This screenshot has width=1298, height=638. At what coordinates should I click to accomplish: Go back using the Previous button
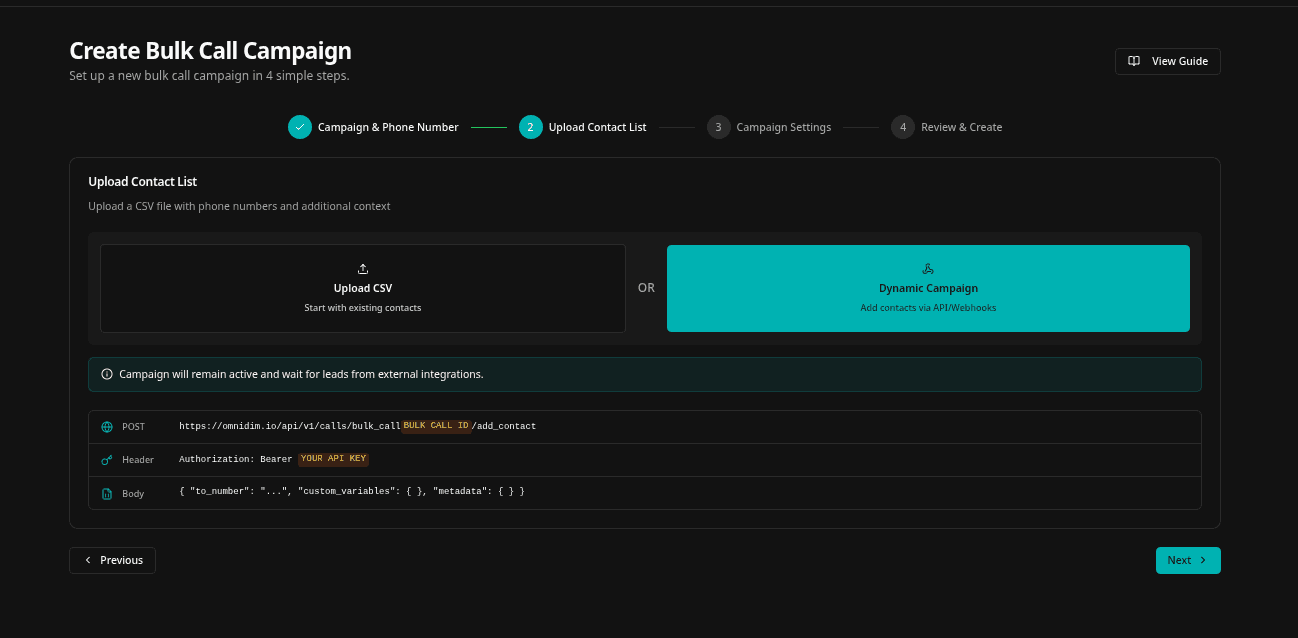coord(112,560)
